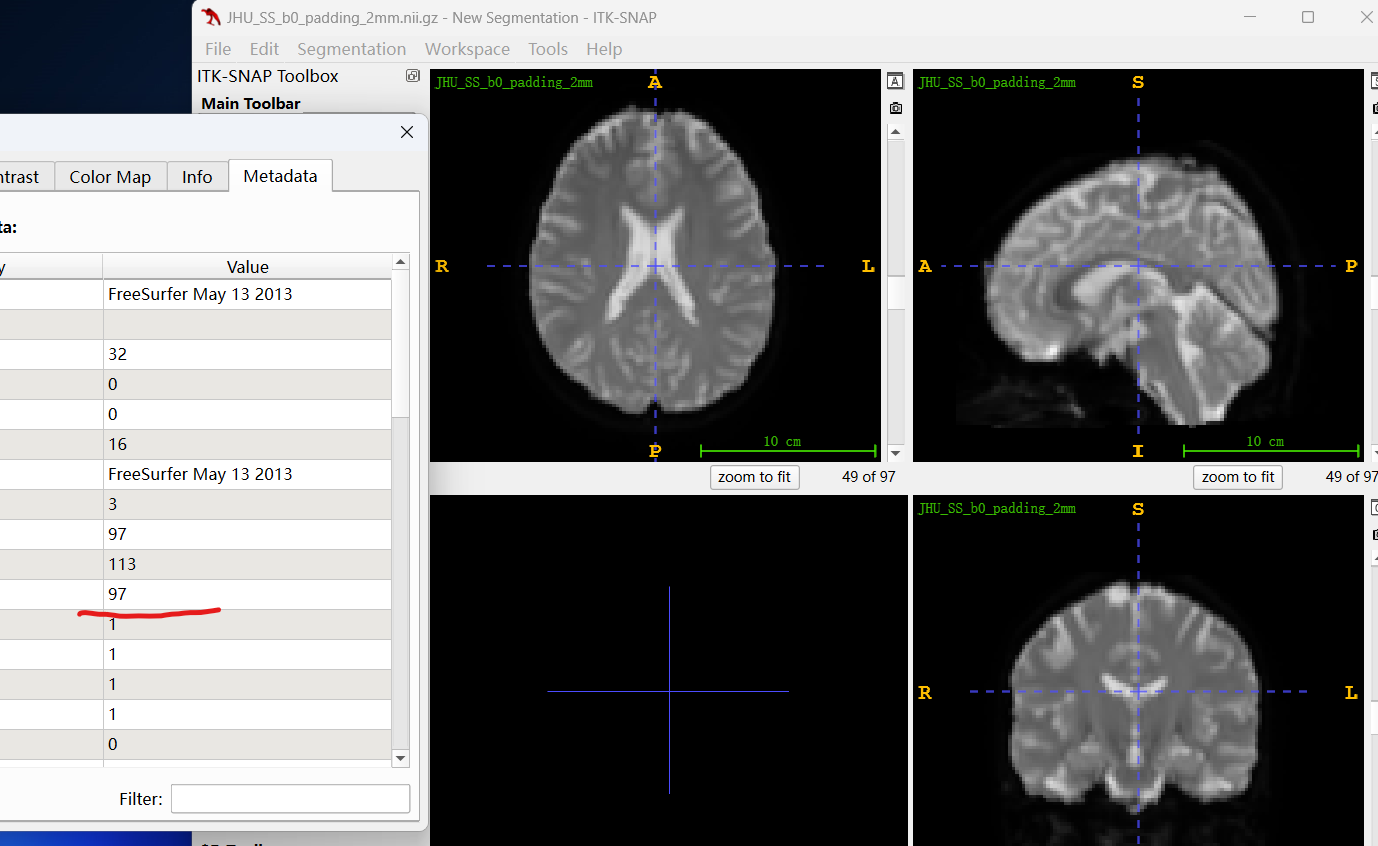Click the crosshair center in the axial brain view

coord(655,266)
